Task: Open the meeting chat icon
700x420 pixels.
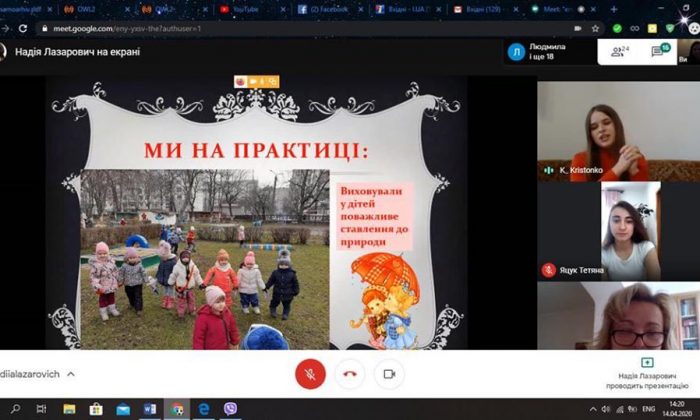Action: click(663, 50)
